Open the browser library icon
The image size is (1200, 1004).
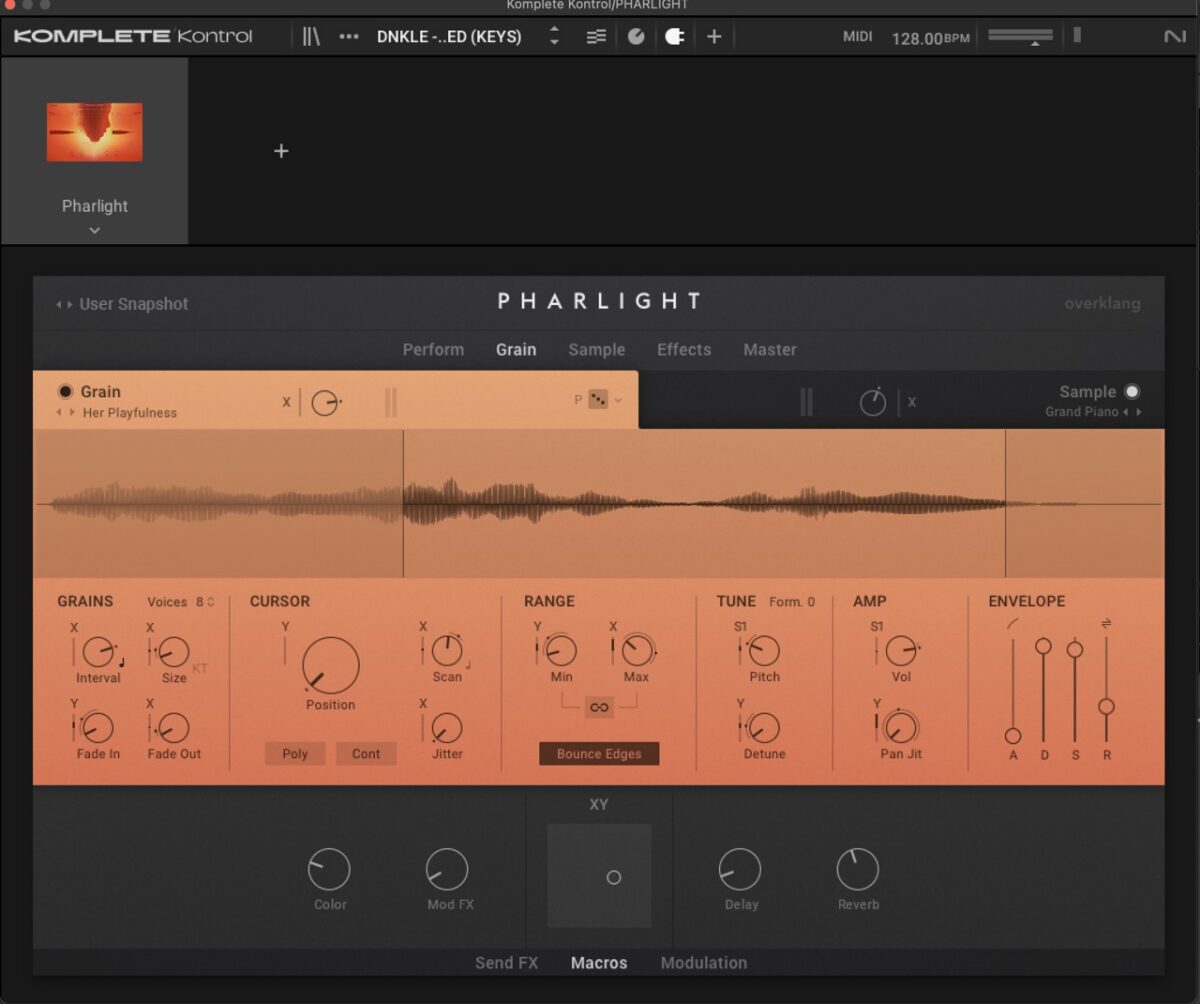click(x=311, y=37)
